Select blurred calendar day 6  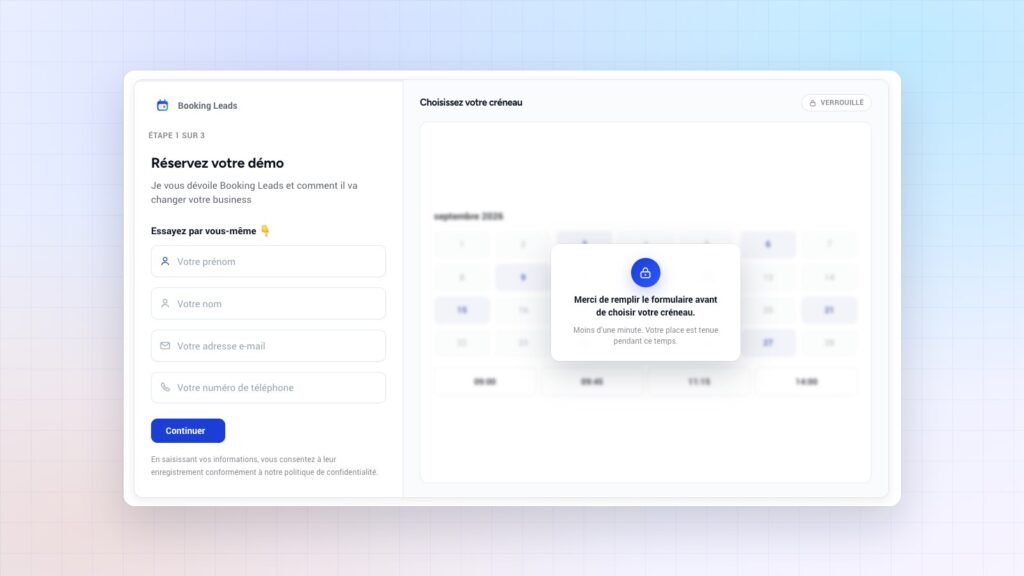pos(768,244)
